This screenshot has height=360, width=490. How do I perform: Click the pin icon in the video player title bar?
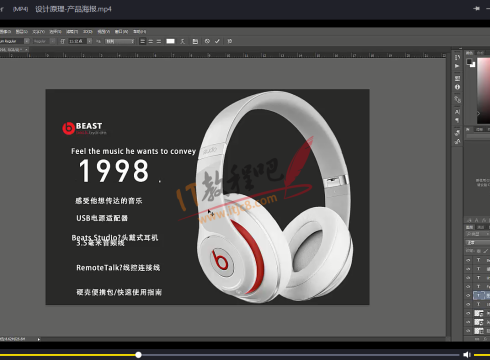(477, 8)
